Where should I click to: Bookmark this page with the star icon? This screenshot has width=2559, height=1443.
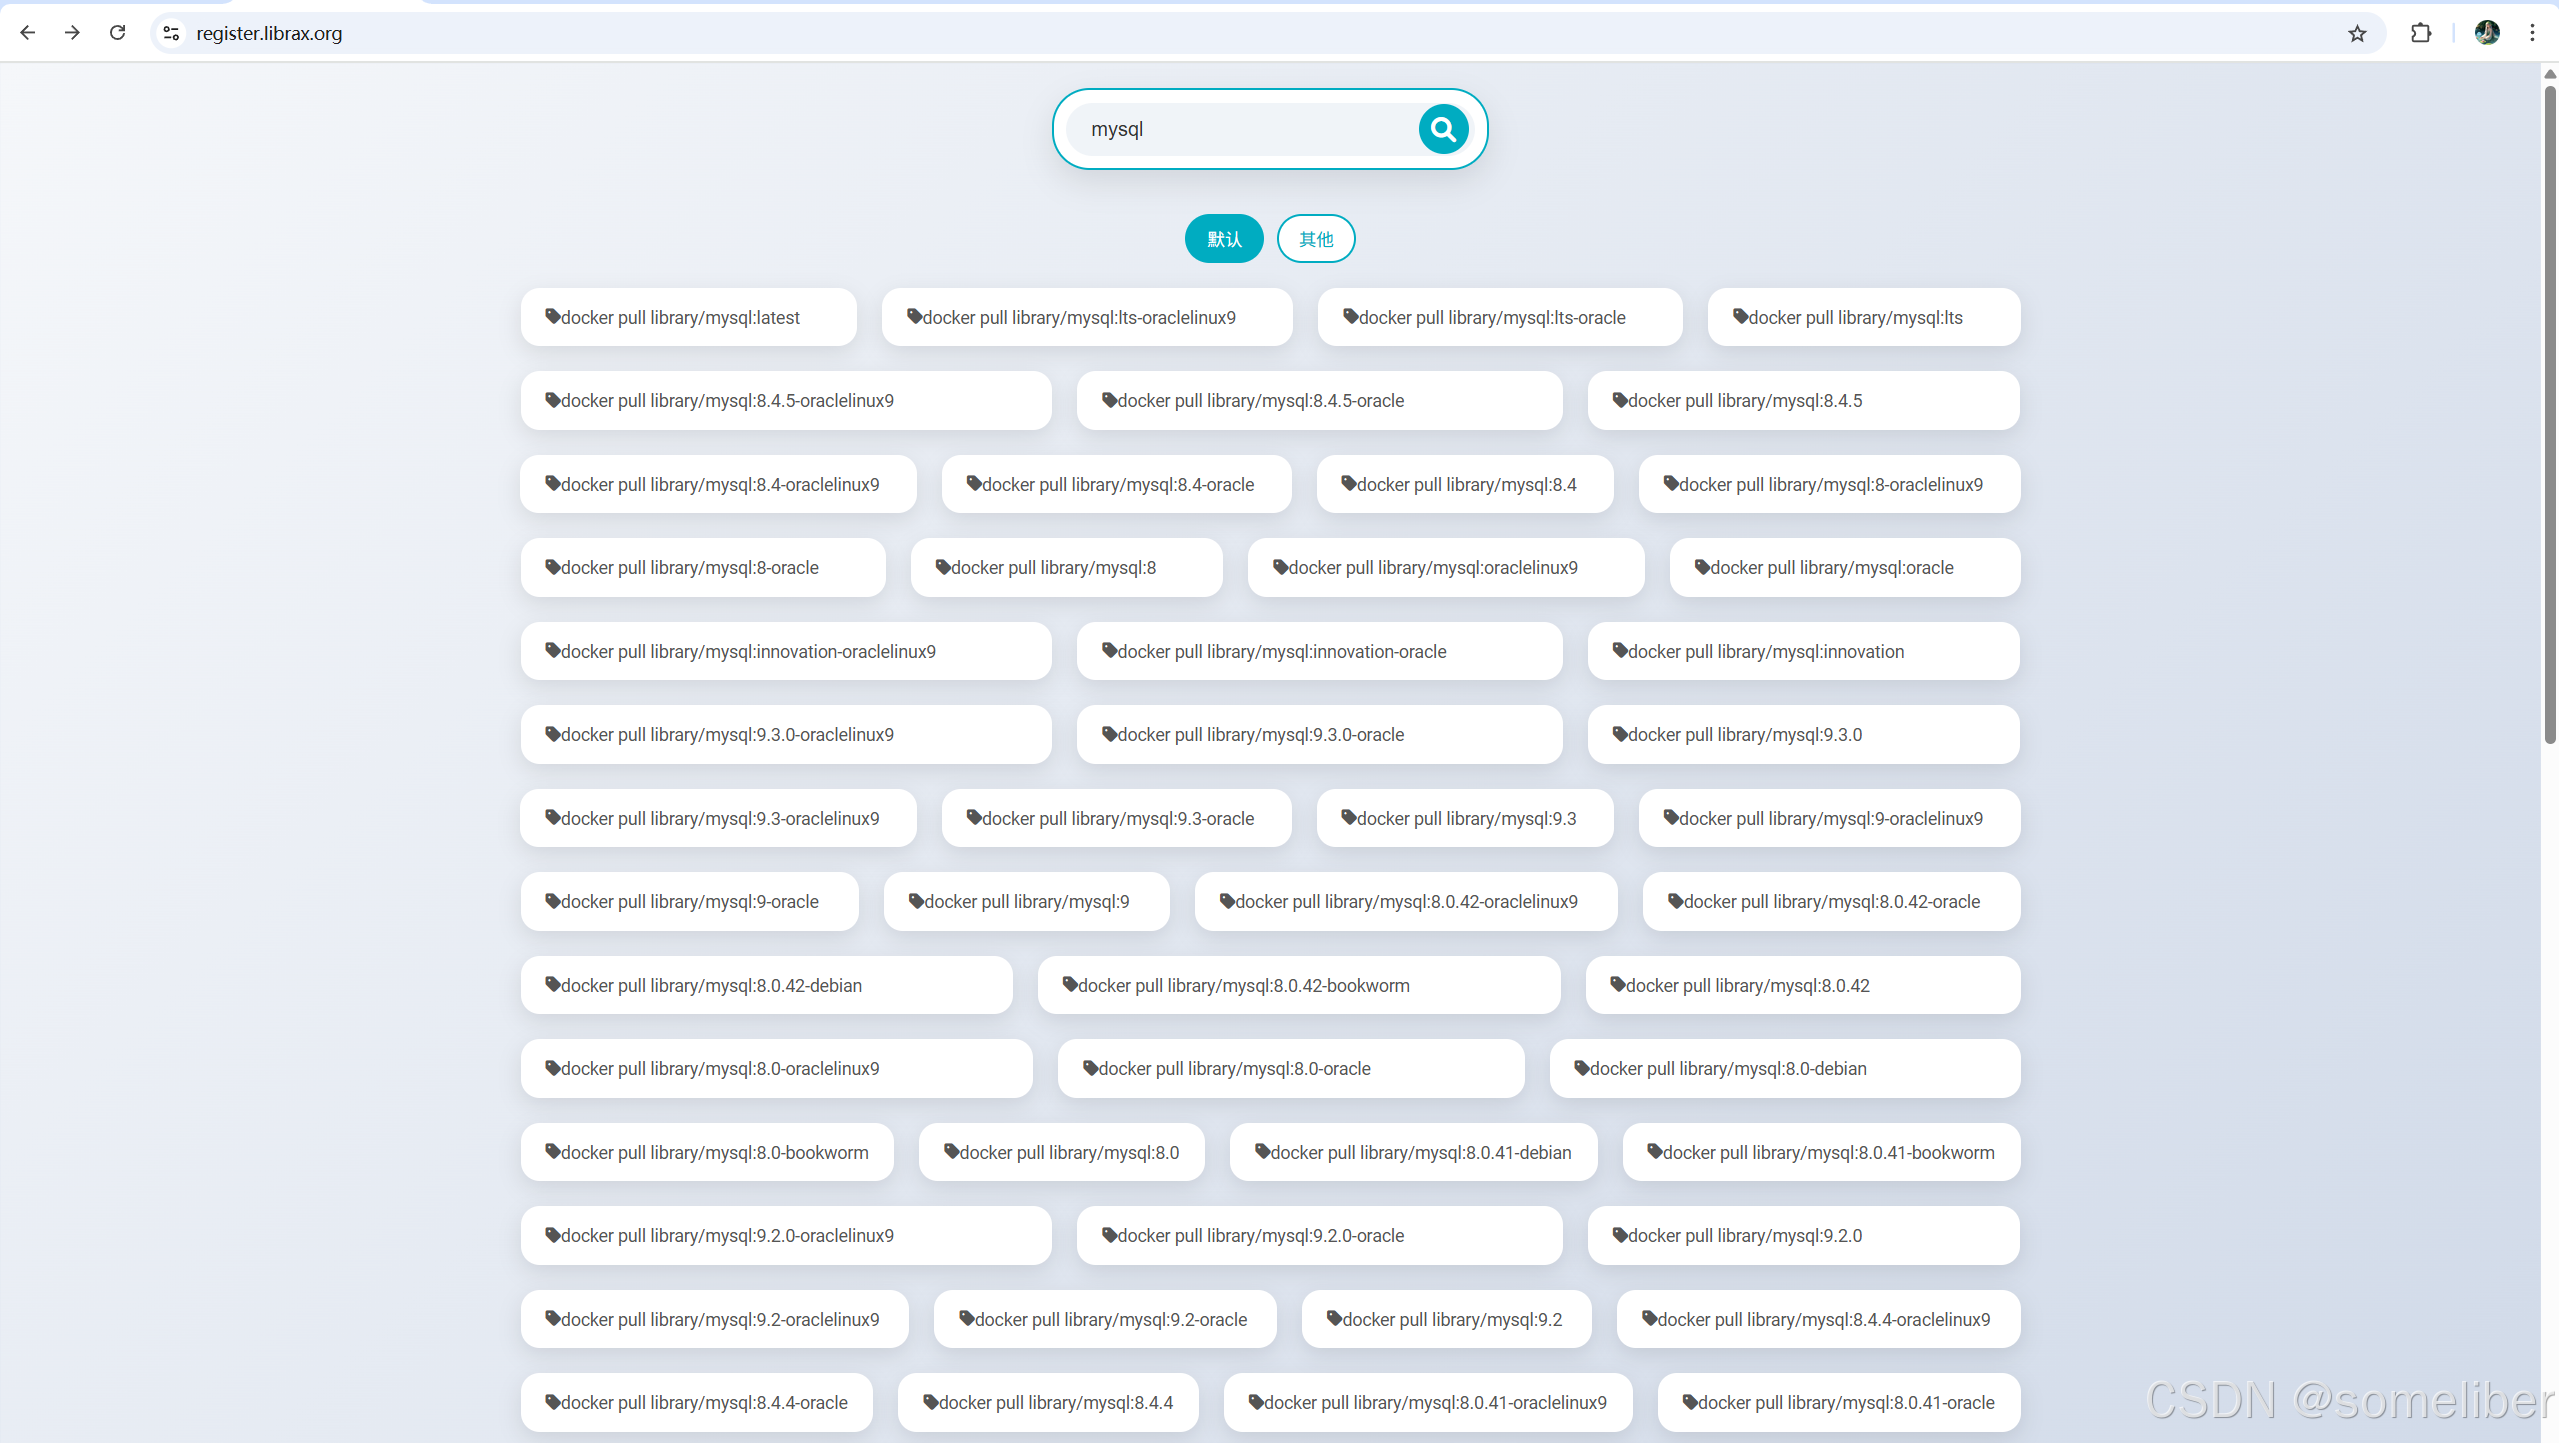coord(2357,33)
